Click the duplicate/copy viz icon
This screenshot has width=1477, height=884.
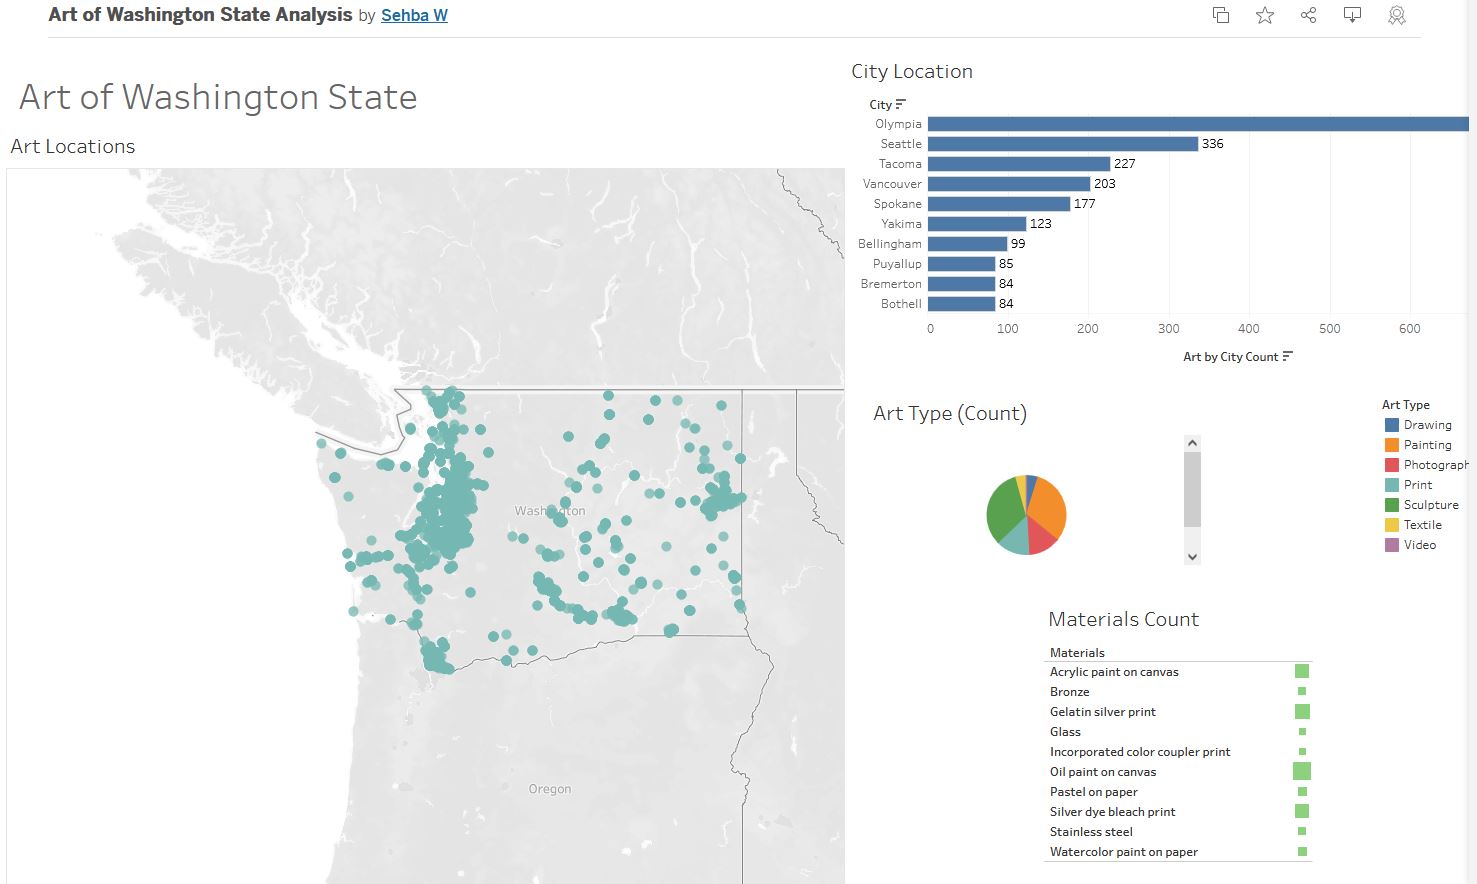click(x=1220, y=15)
